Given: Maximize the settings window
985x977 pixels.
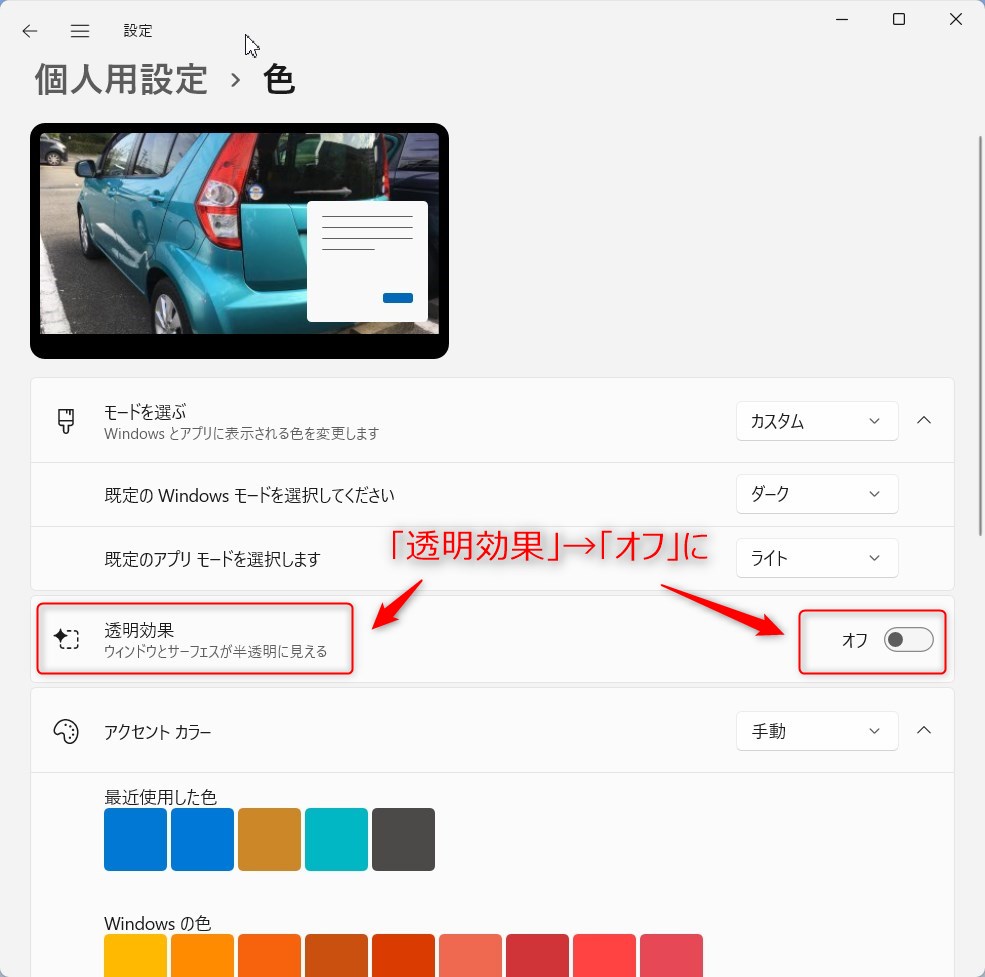Looking at the screenshot, I should [899, 19].
